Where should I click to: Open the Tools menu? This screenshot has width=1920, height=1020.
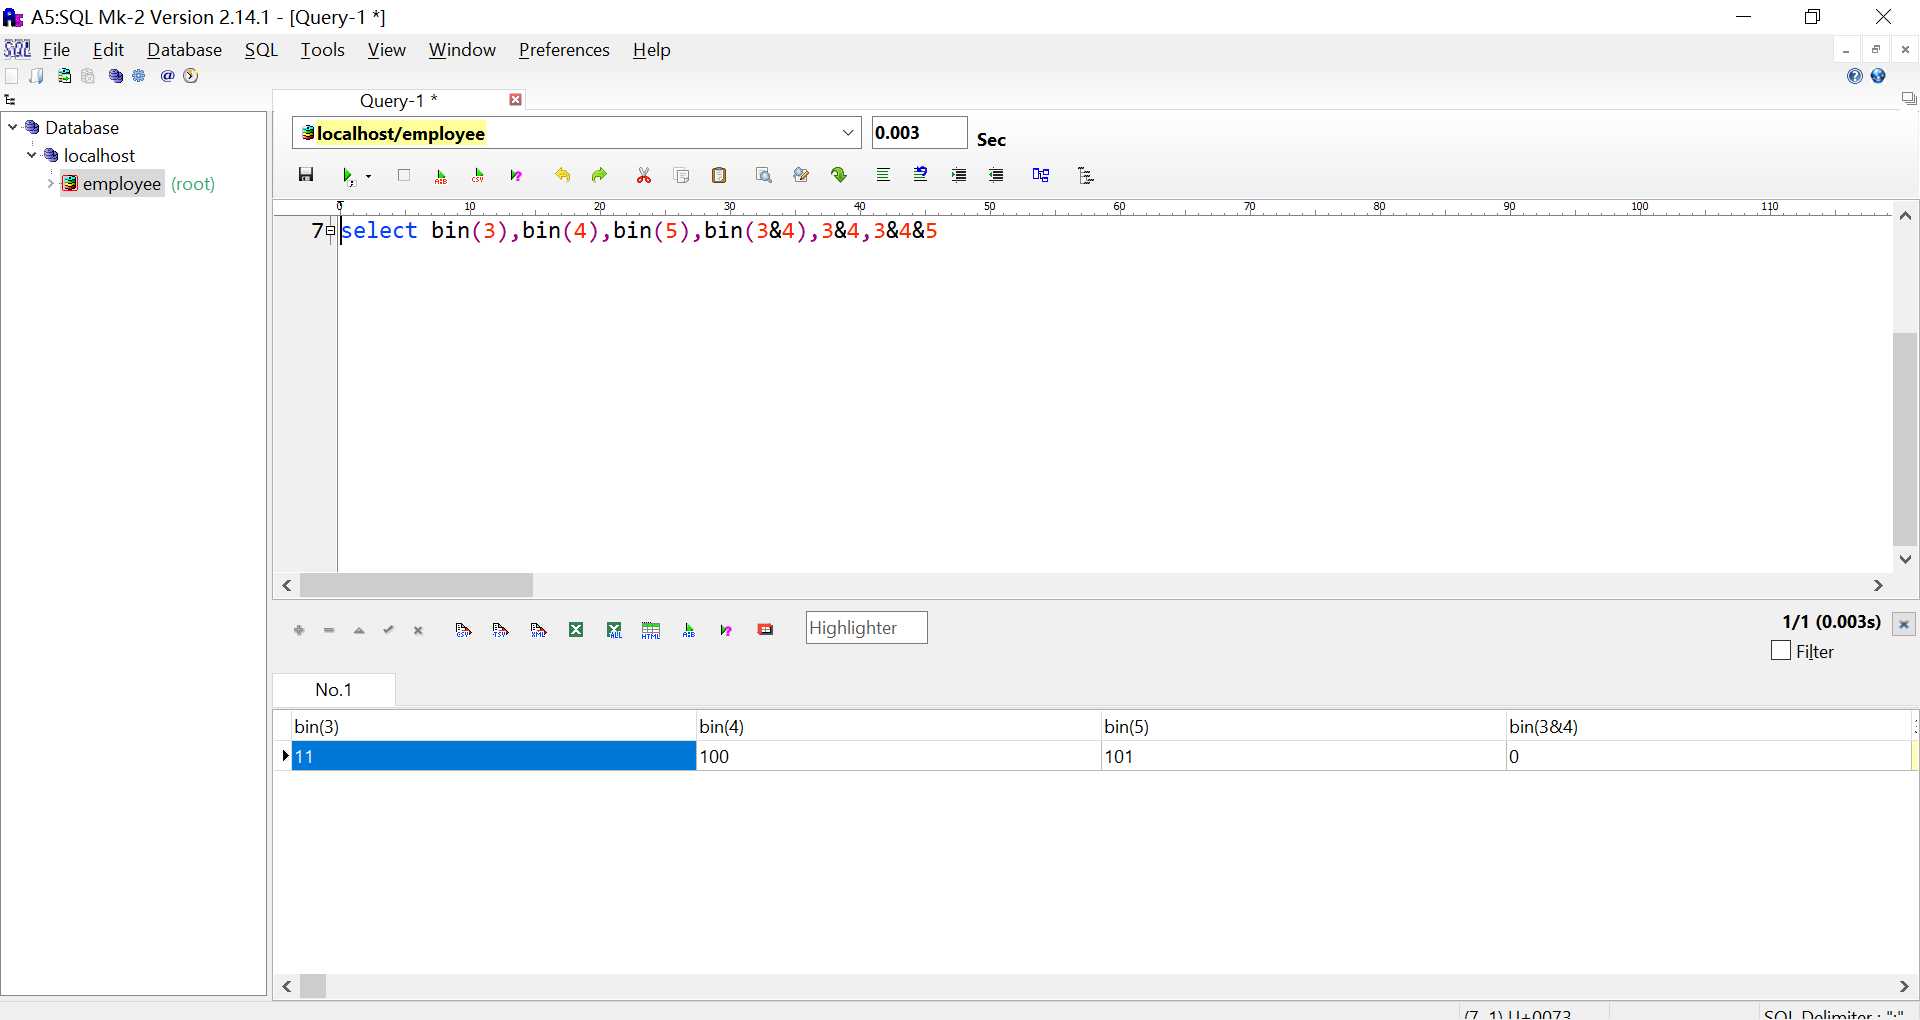(322, 50)
